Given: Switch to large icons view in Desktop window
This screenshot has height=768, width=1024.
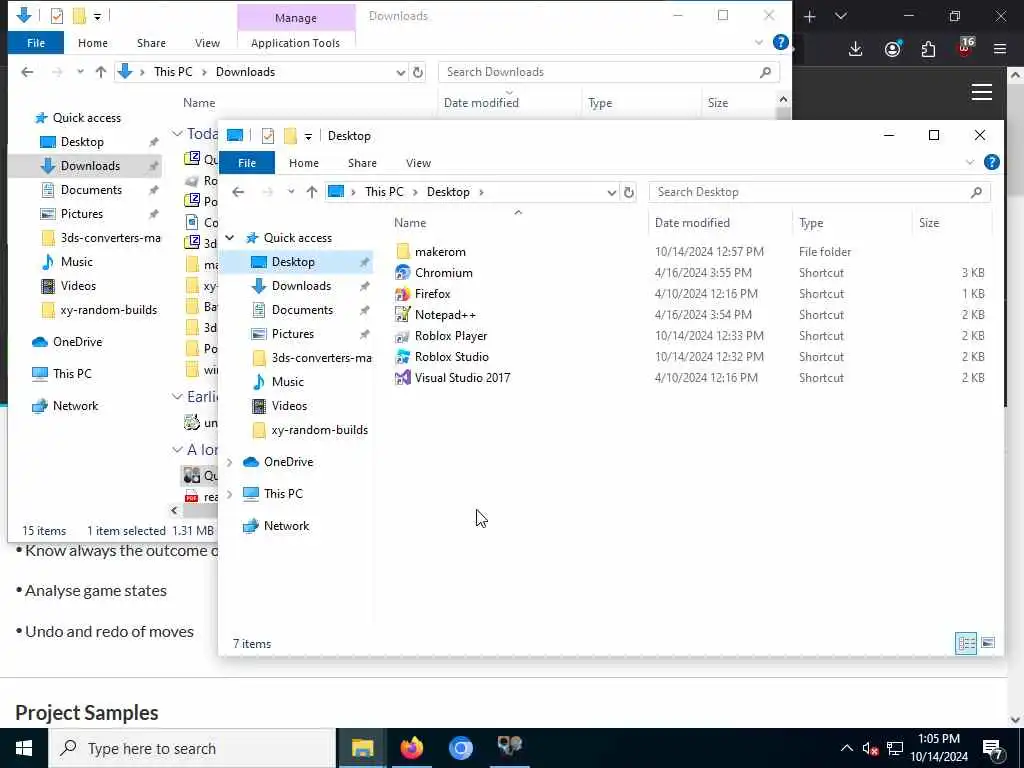Looking at the screenshot, I should [988, 643].
